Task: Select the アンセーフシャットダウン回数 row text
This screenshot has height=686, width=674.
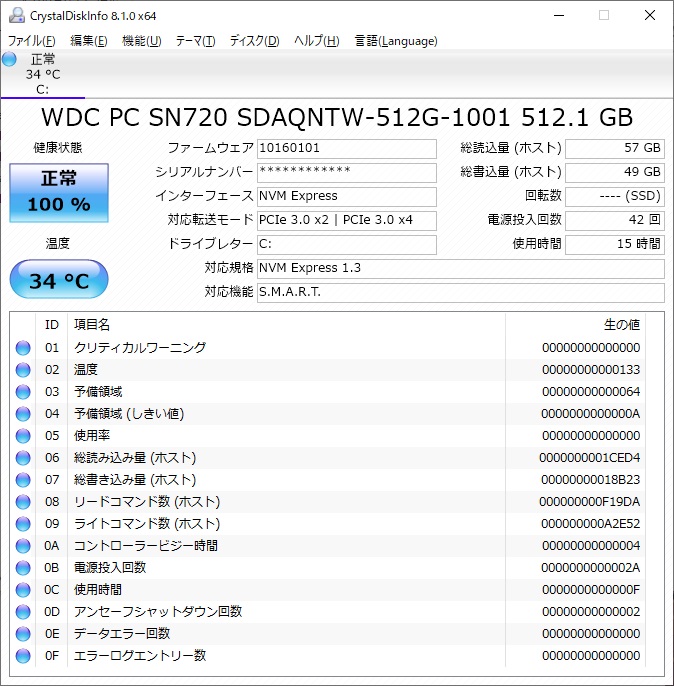Action: 158,612
